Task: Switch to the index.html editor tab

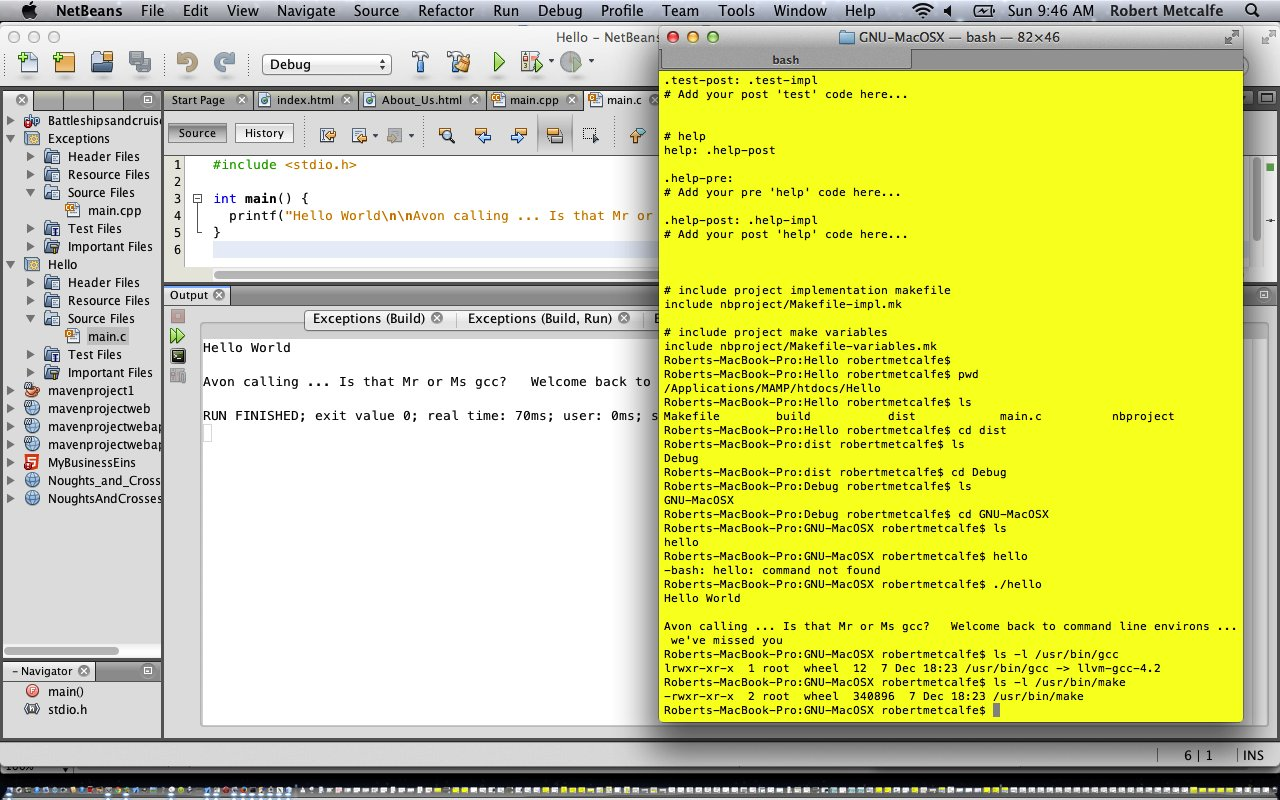Action: [305, 100]
